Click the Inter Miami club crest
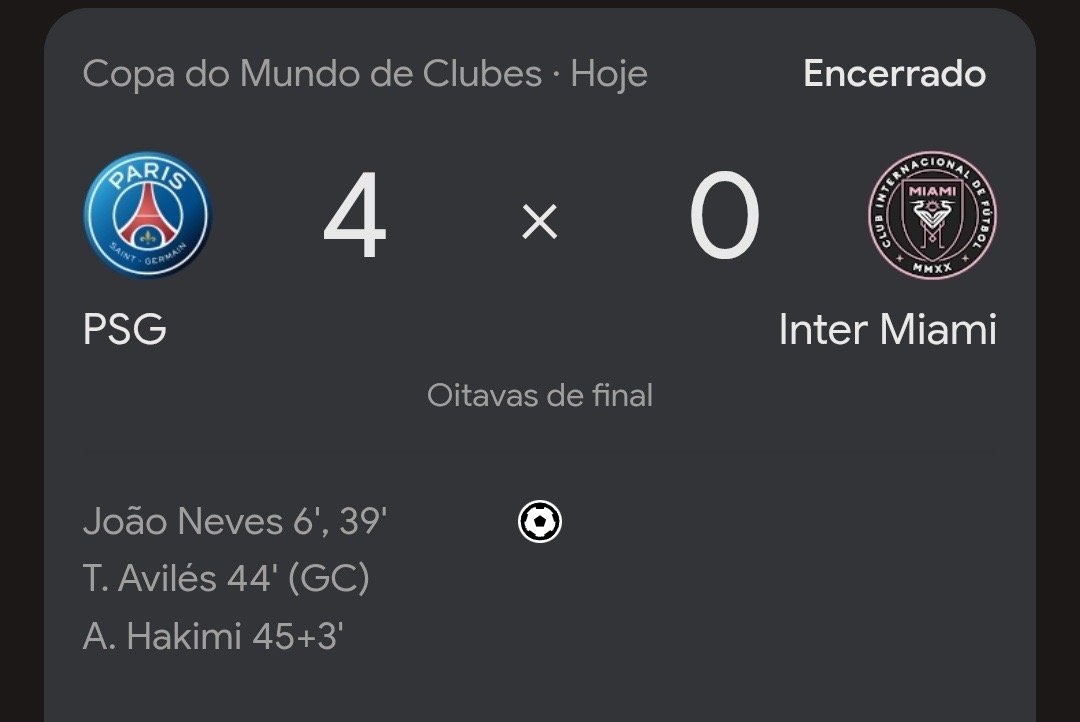Image resolution: width=1080 pixels, height=722 pixels. tap(932, 215)
